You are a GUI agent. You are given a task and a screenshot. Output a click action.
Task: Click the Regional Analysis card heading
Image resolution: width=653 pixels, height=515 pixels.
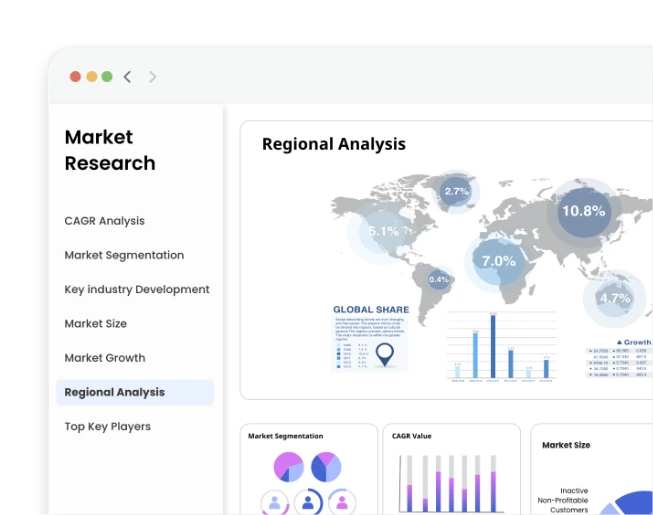[334, 144]
